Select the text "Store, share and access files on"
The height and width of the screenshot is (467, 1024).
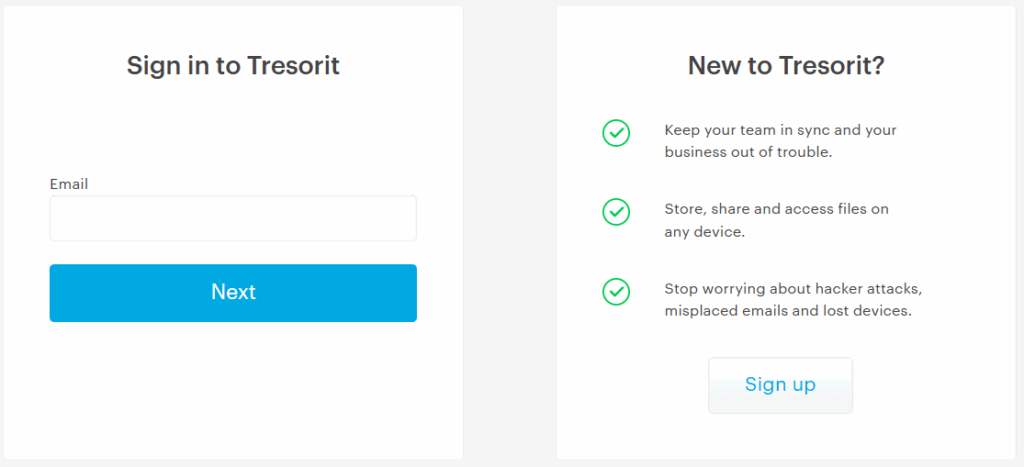point(776,209)
